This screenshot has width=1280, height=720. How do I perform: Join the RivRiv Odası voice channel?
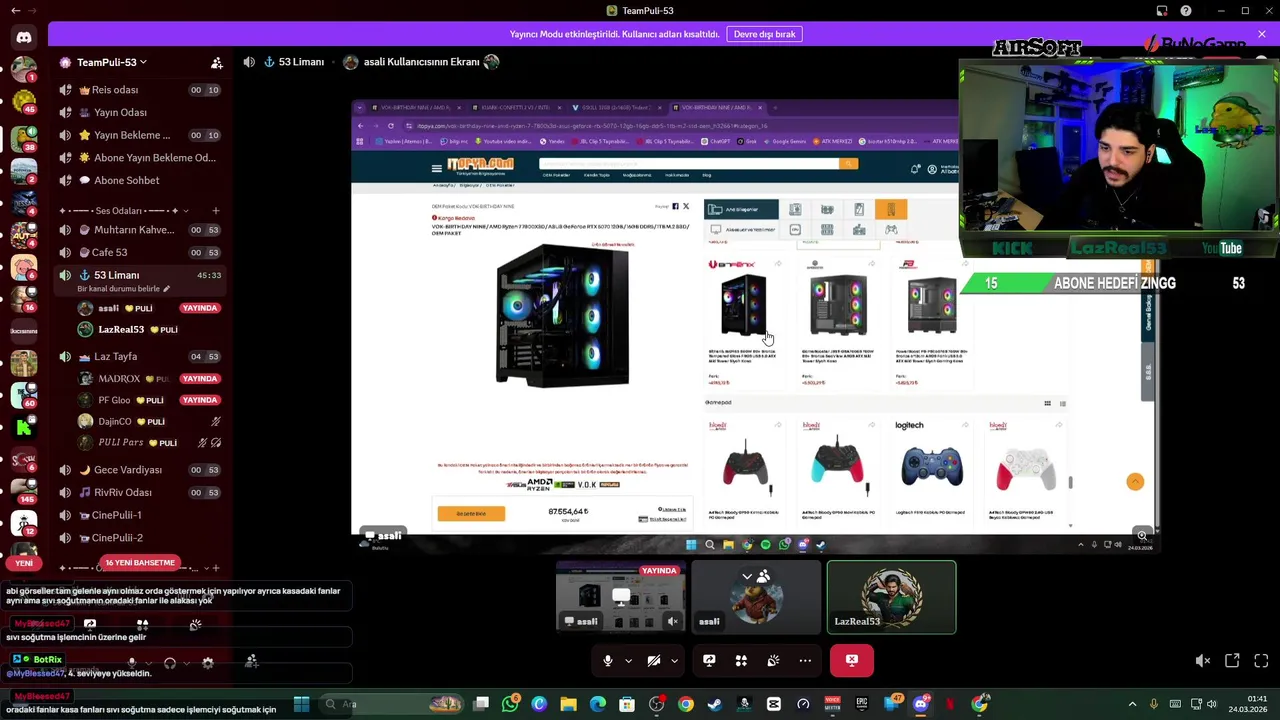[x=140, y=493]
